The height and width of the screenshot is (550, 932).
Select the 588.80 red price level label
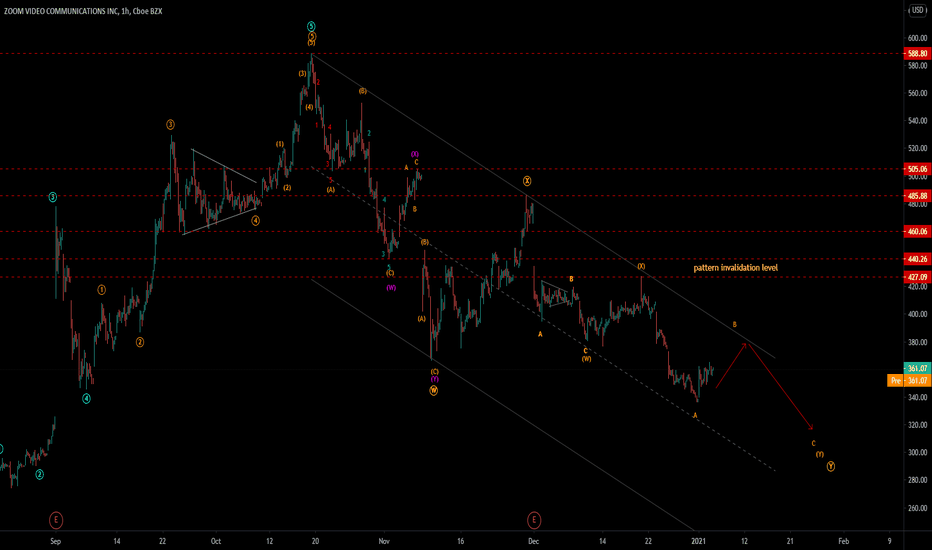tap(917, 54)
